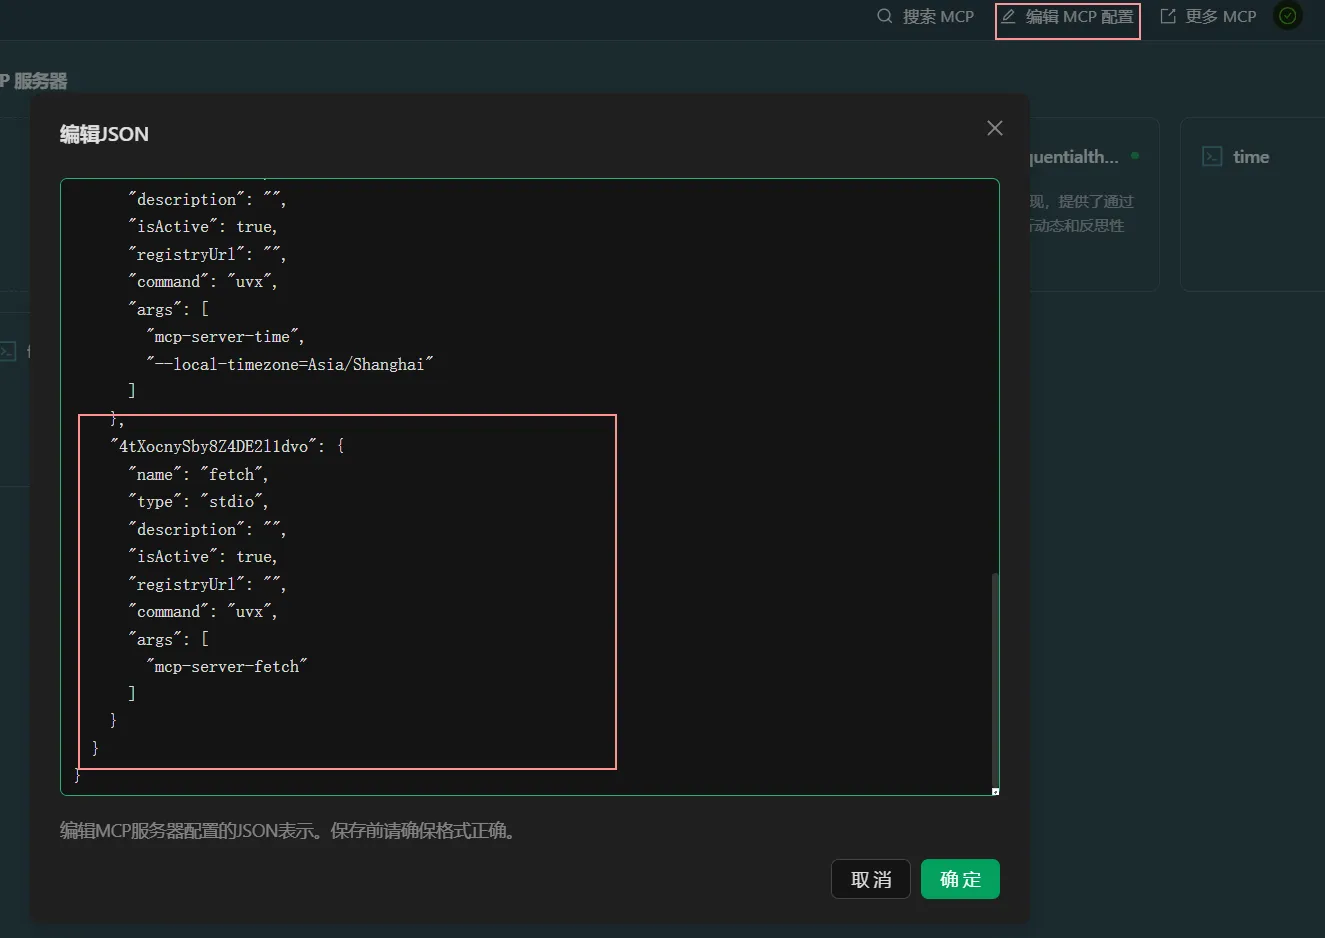Image resolution: width=1325 pixels, height=938 pixels.
Task: Open the sequentialth... server card title
Action: 1074,157
